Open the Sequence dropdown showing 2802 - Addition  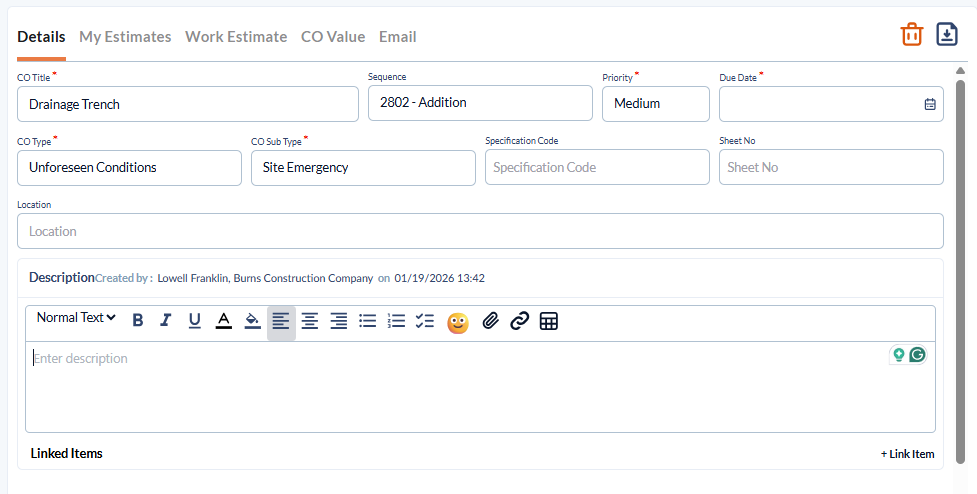(x=480, y=103)
